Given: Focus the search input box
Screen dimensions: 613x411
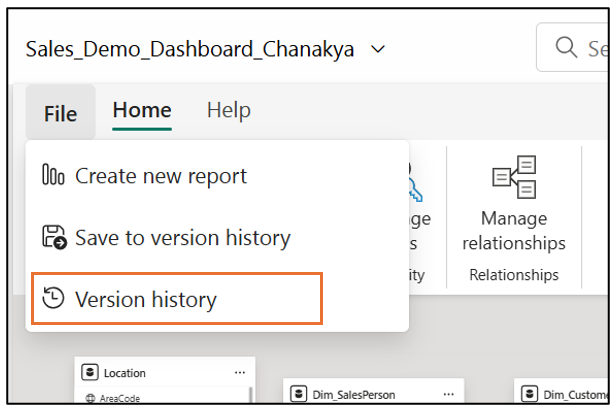Looking at the screenshot, I should pos(572,47).
